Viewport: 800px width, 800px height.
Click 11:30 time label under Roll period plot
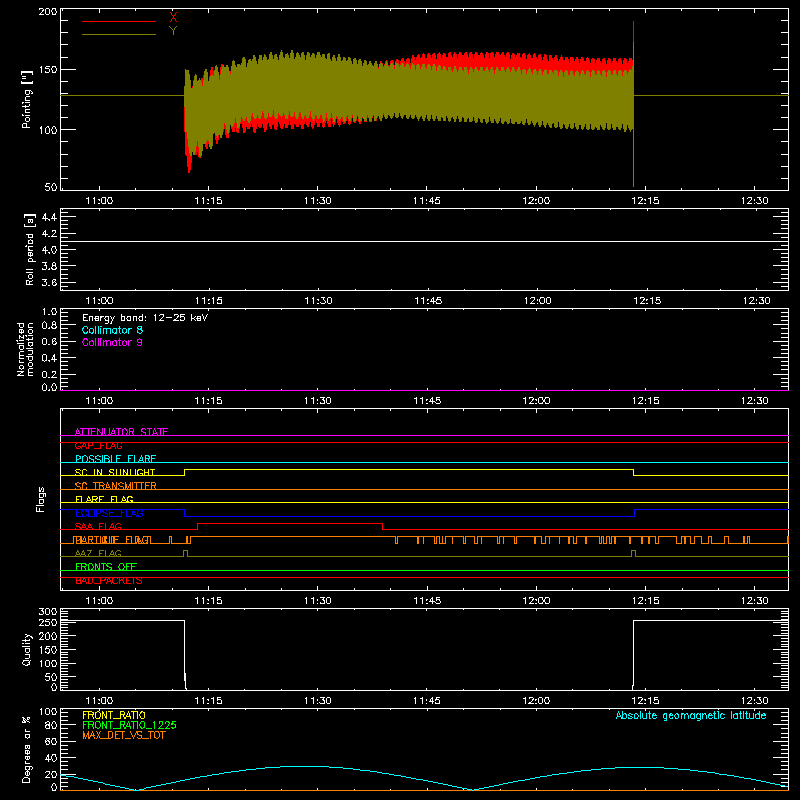(x=318, y=301)
